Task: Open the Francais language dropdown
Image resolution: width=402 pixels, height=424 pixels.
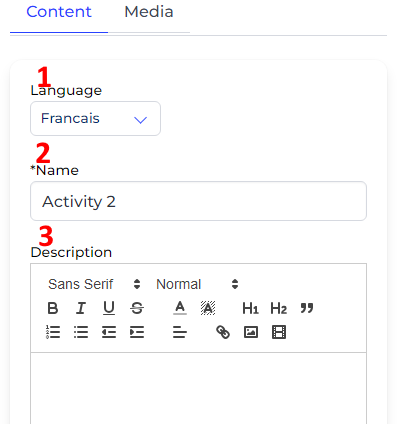Action: (95, 119)
